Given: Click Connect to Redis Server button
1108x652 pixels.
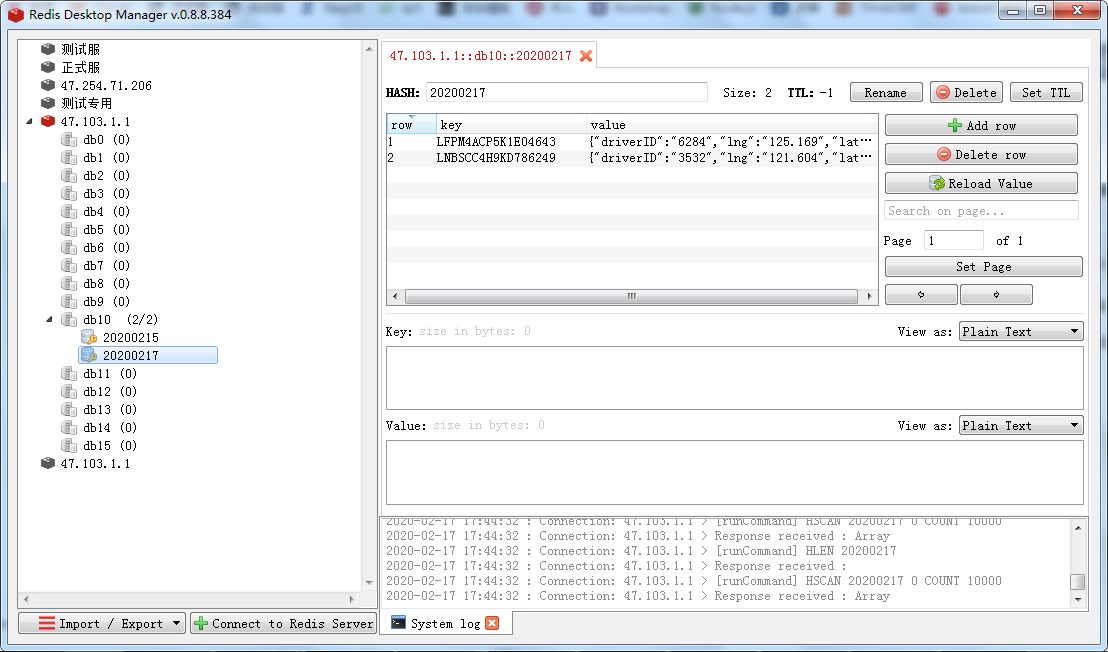Looking at the screenshot, I should pyautogui.click(x=283, y=623).
